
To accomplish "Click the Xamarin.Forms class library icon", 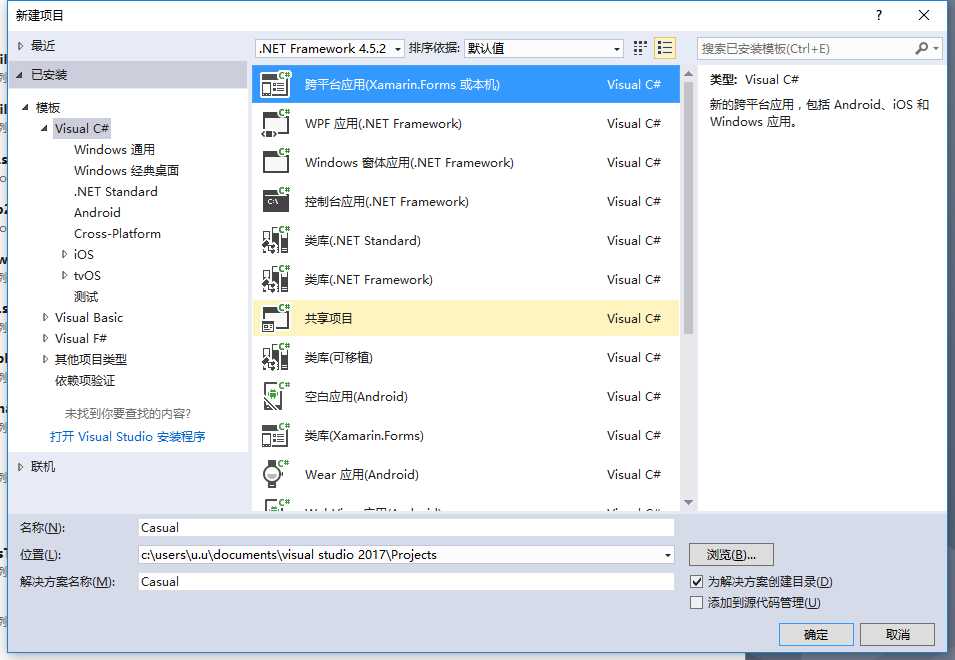I will [x=275, y=435].
